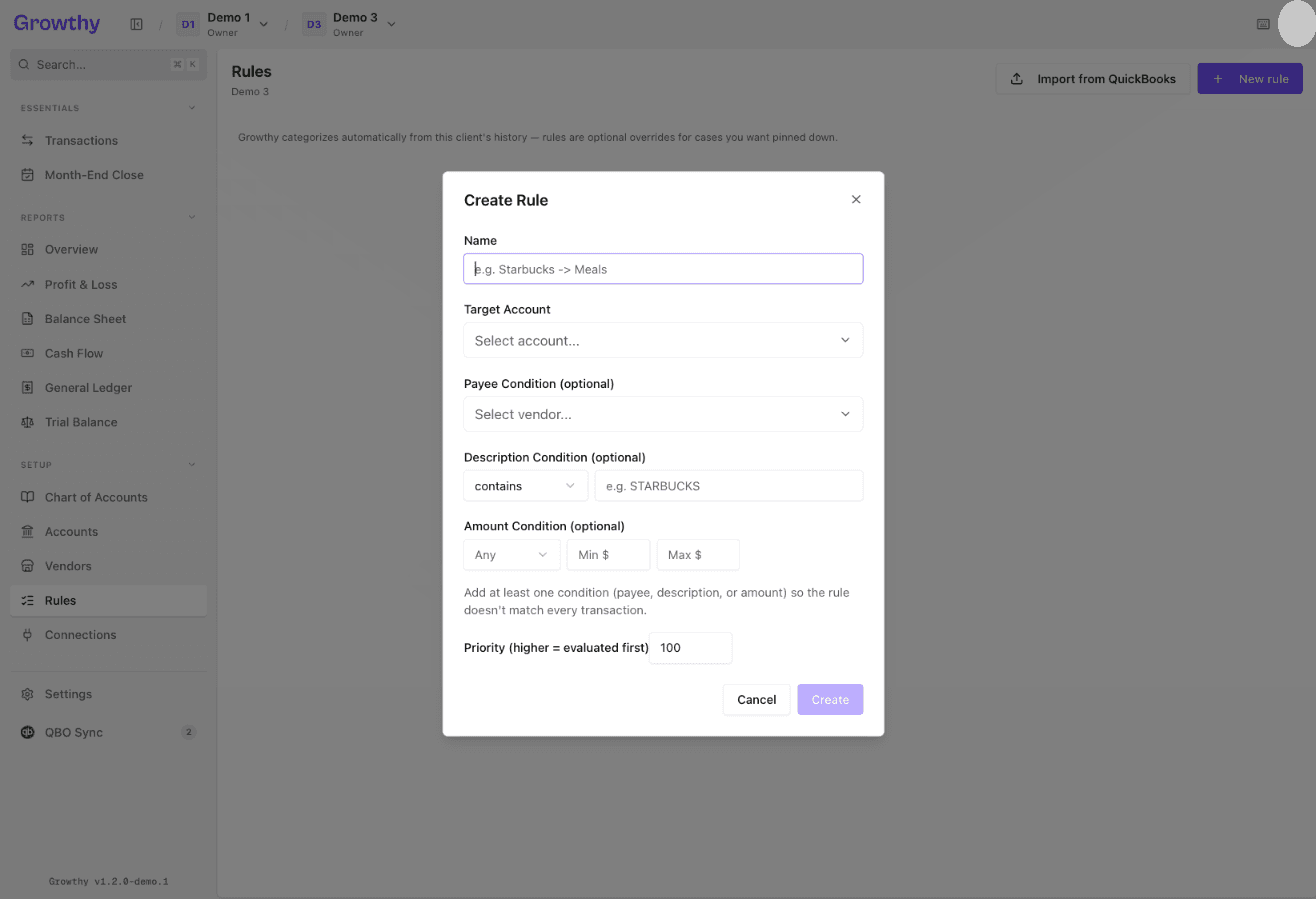This screenshot has width=1316, height=899.
Task: Click the Connections plug icon
Action: click(28, 635)
